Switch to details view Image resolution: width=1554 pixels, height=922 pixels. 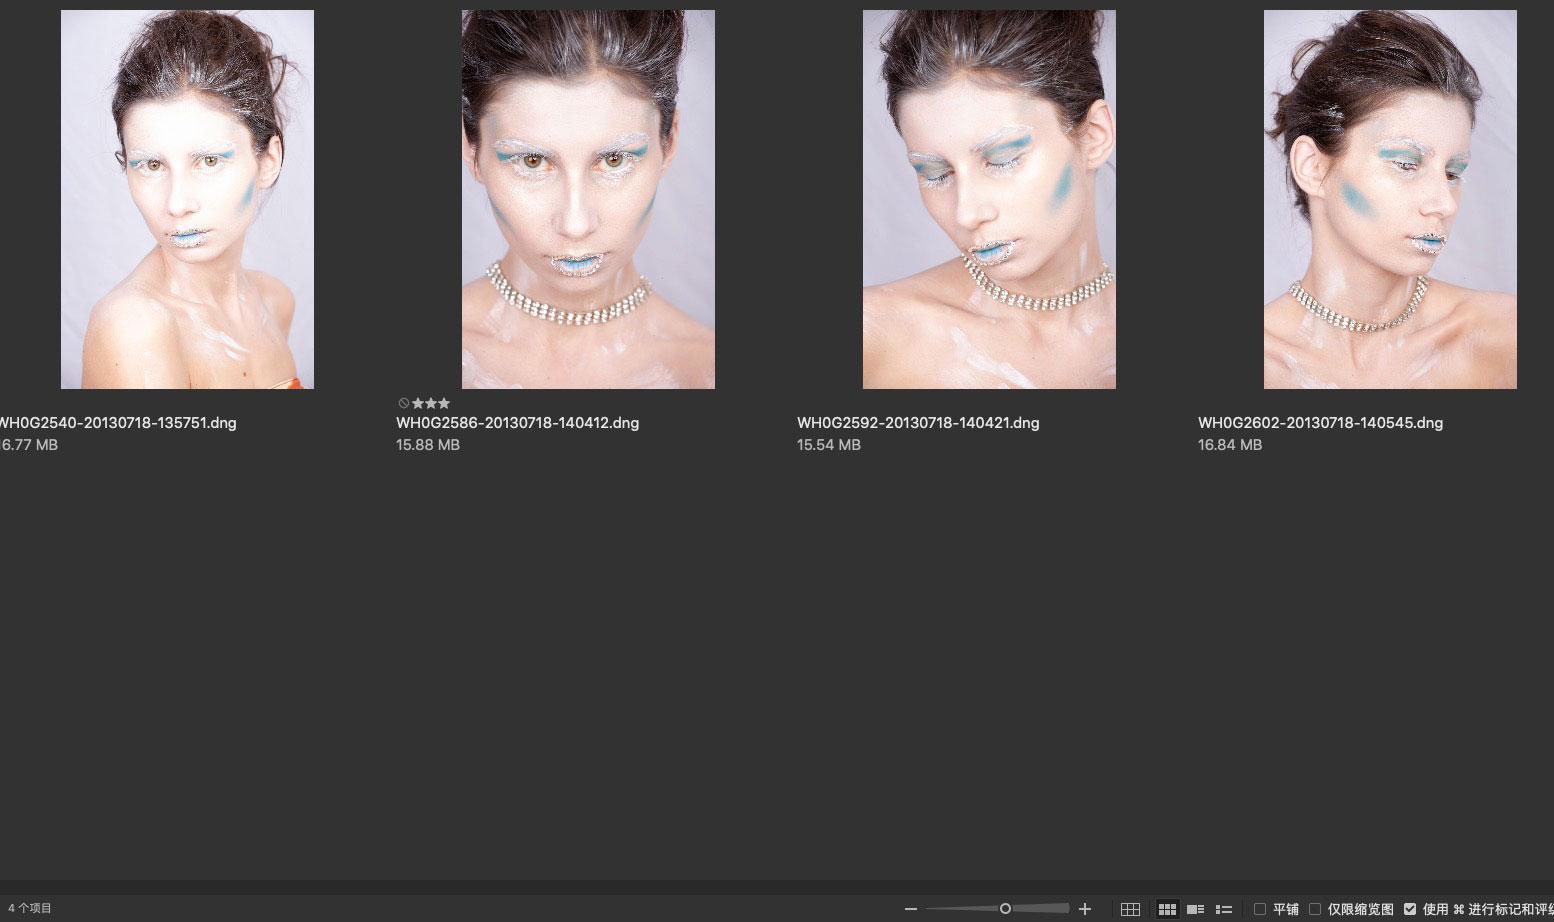coord(1195,909)
